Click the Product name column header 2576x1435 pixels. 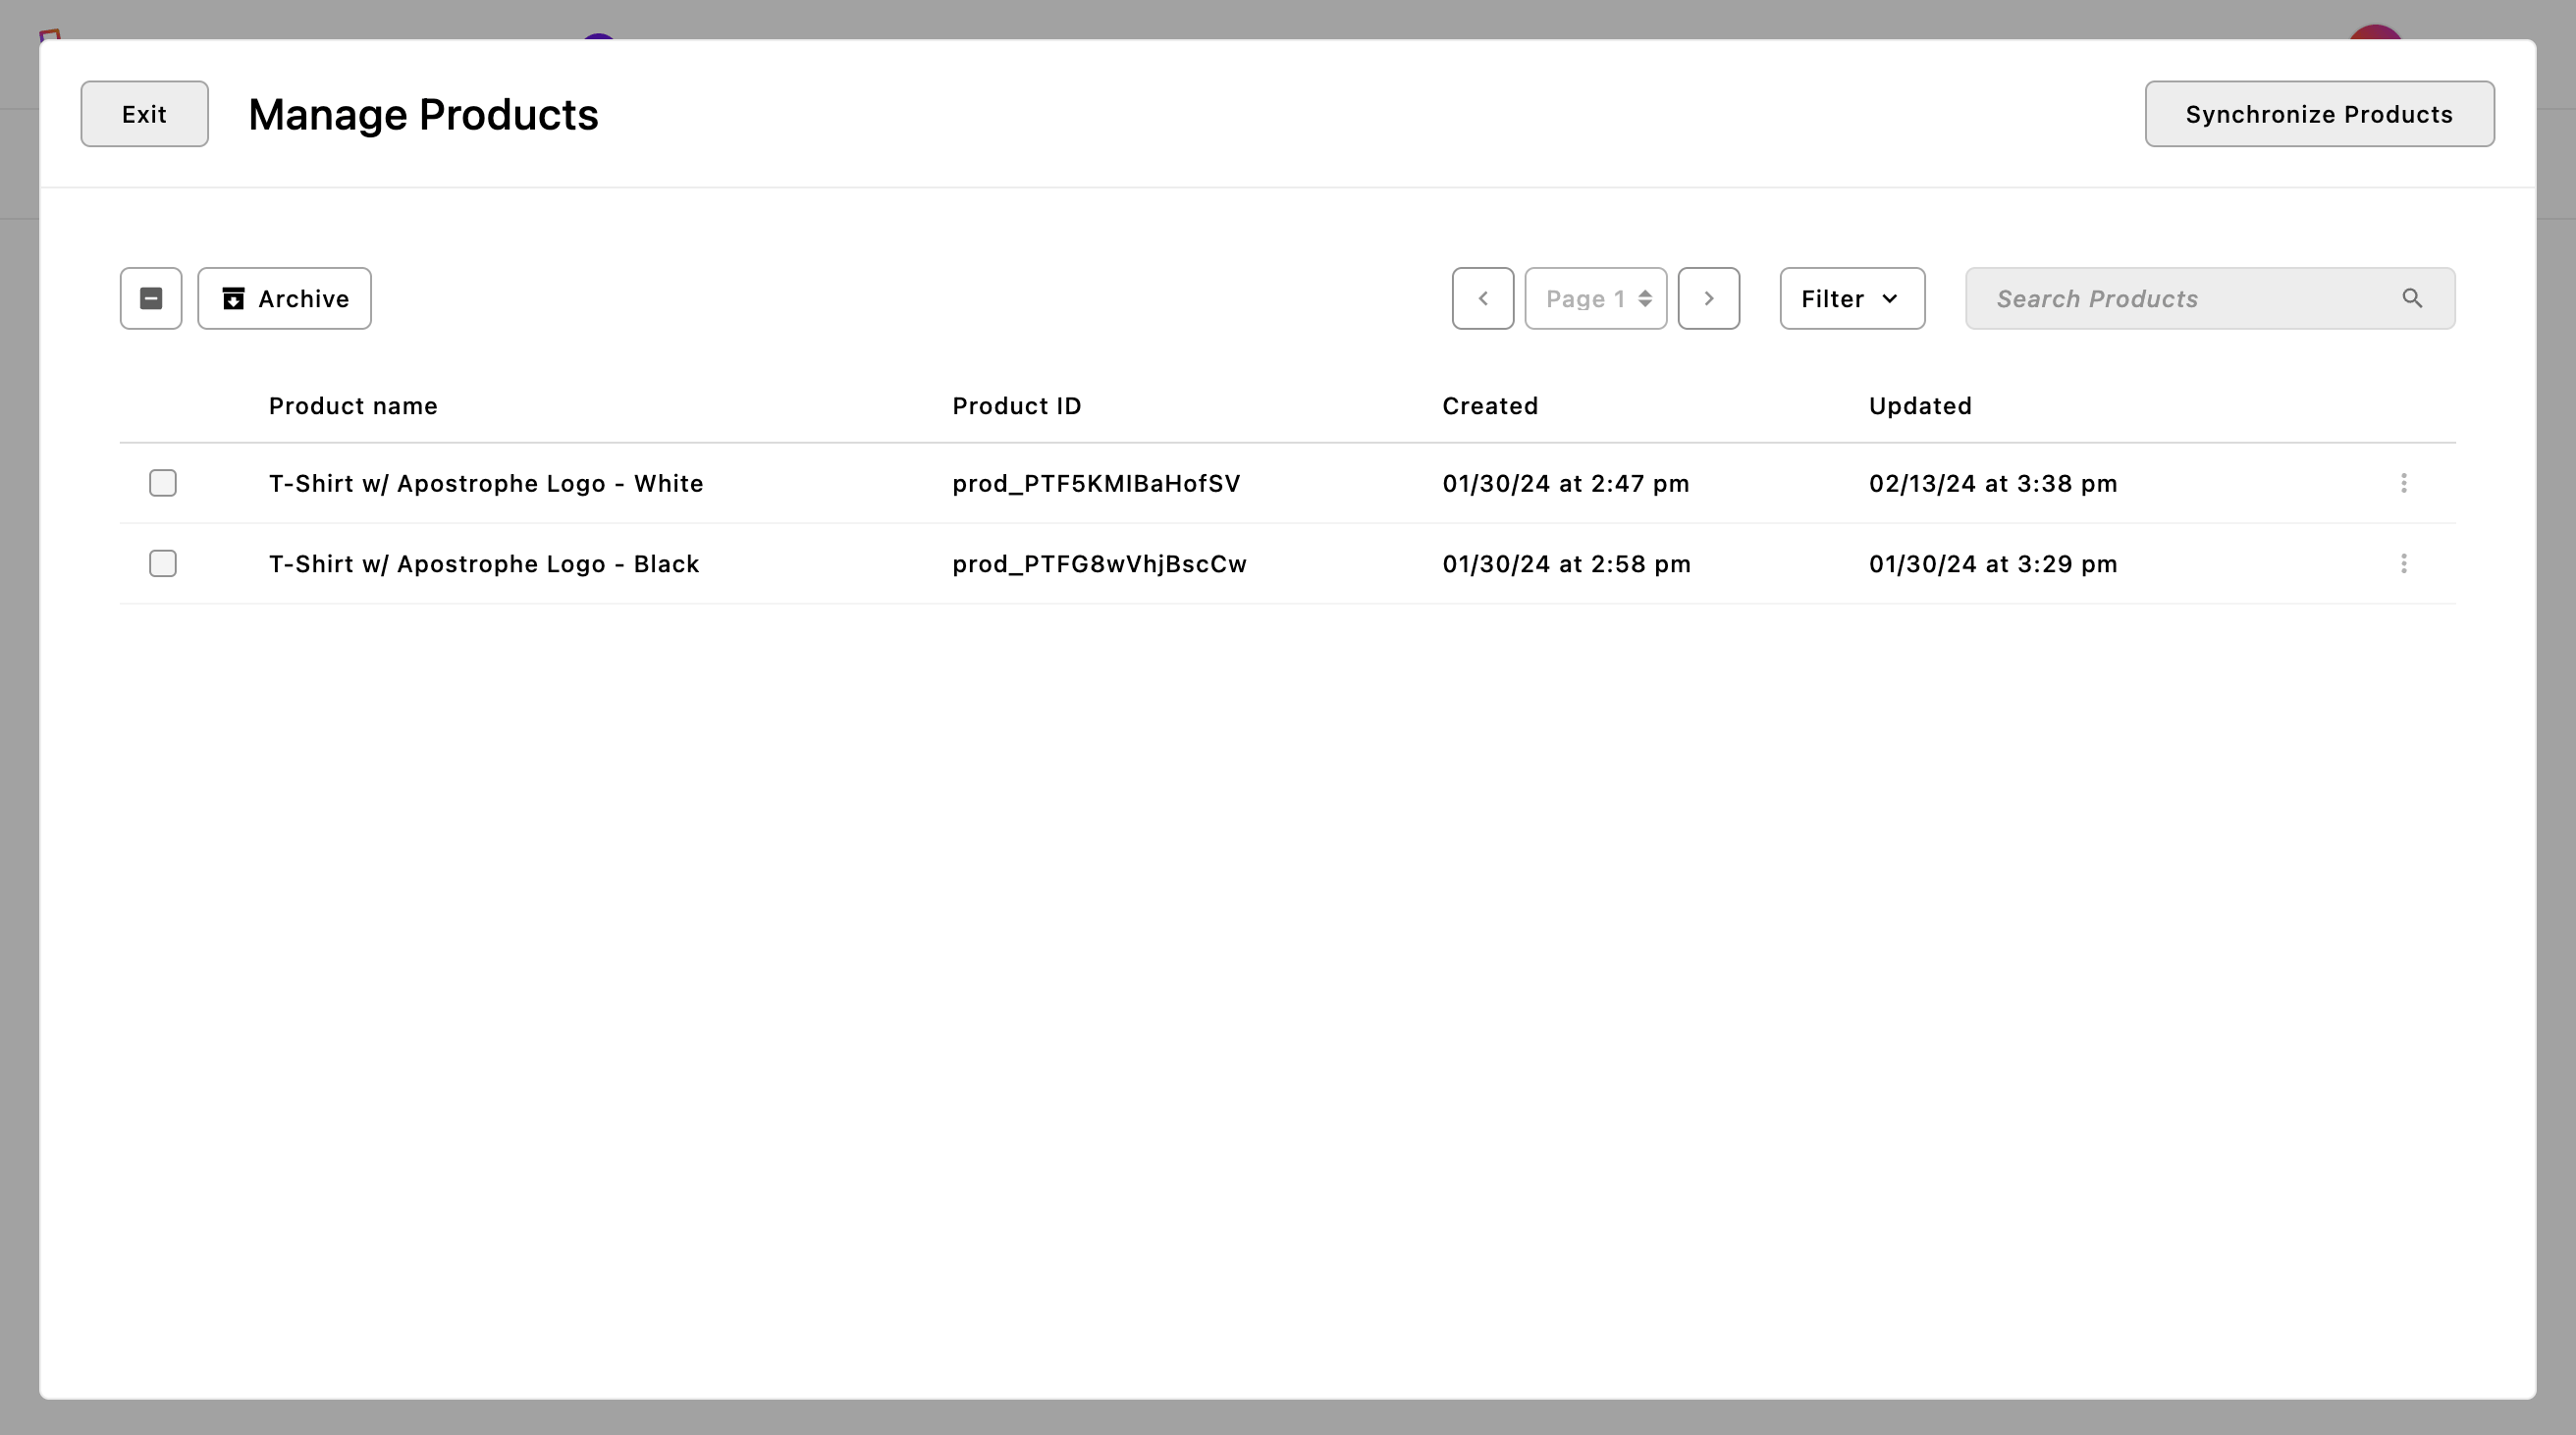pyautogui.click(x=353, y=406)
